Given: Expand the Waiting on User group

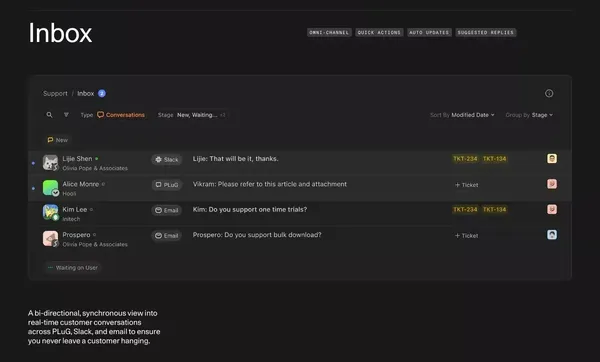Looking at the screenshot, I should (x=73, y=267).
